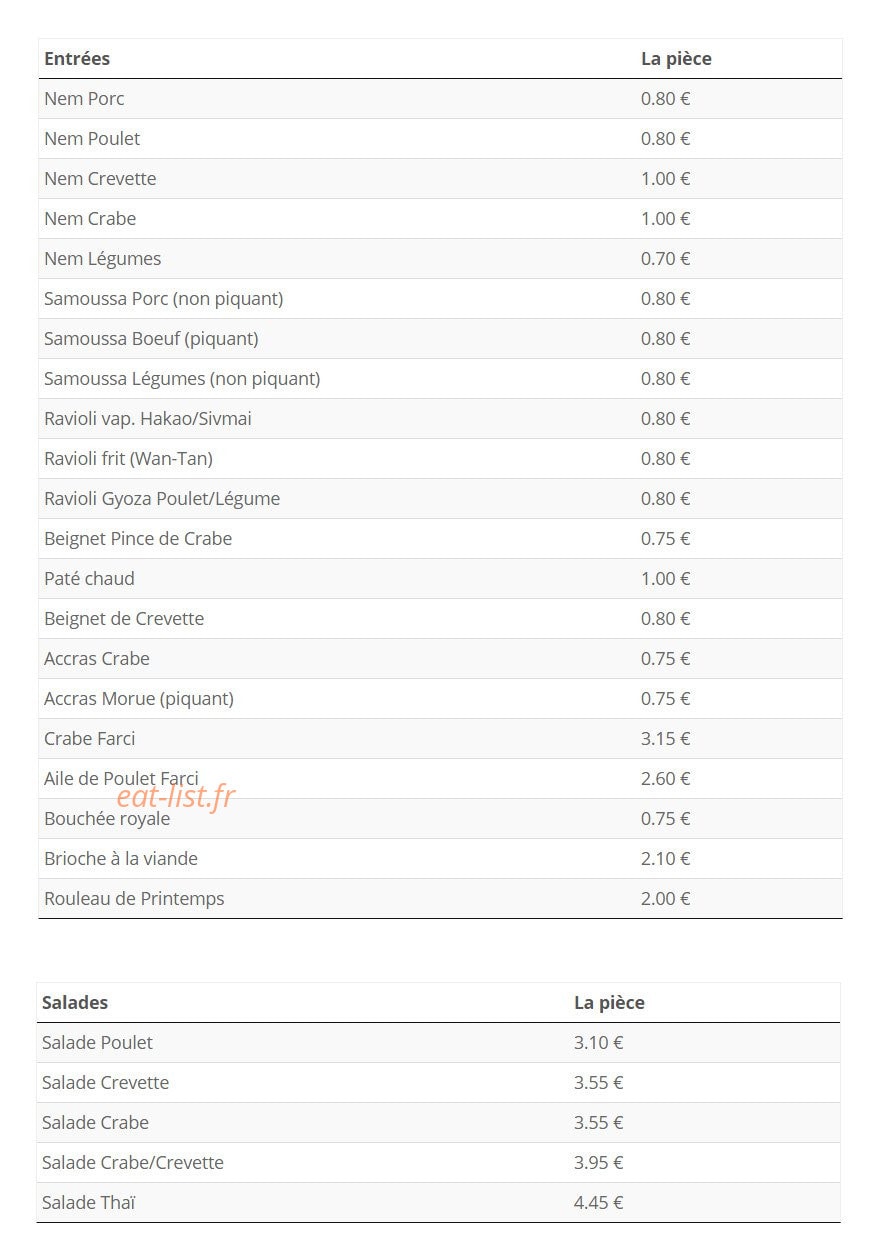Click the 3.15 € price of Crabe Farci

[x=665, y=739]
